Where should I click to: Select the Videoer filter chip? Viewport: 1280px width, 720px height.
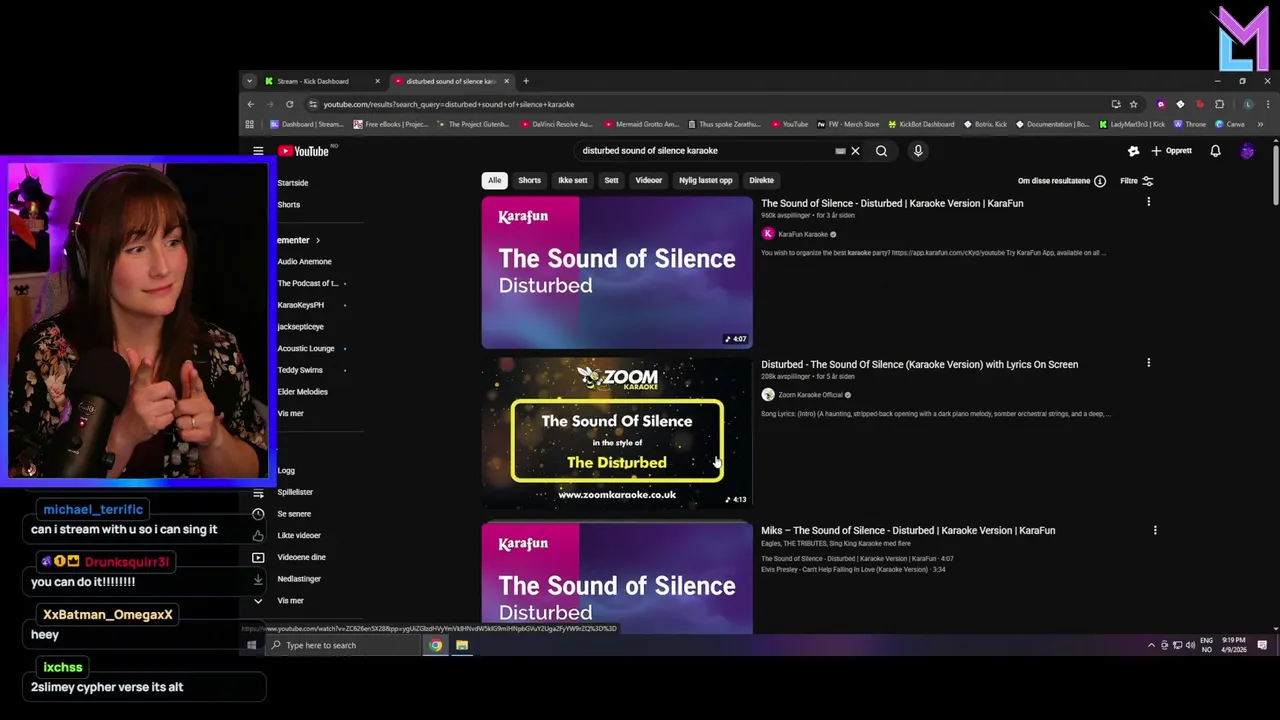point(648,180)
